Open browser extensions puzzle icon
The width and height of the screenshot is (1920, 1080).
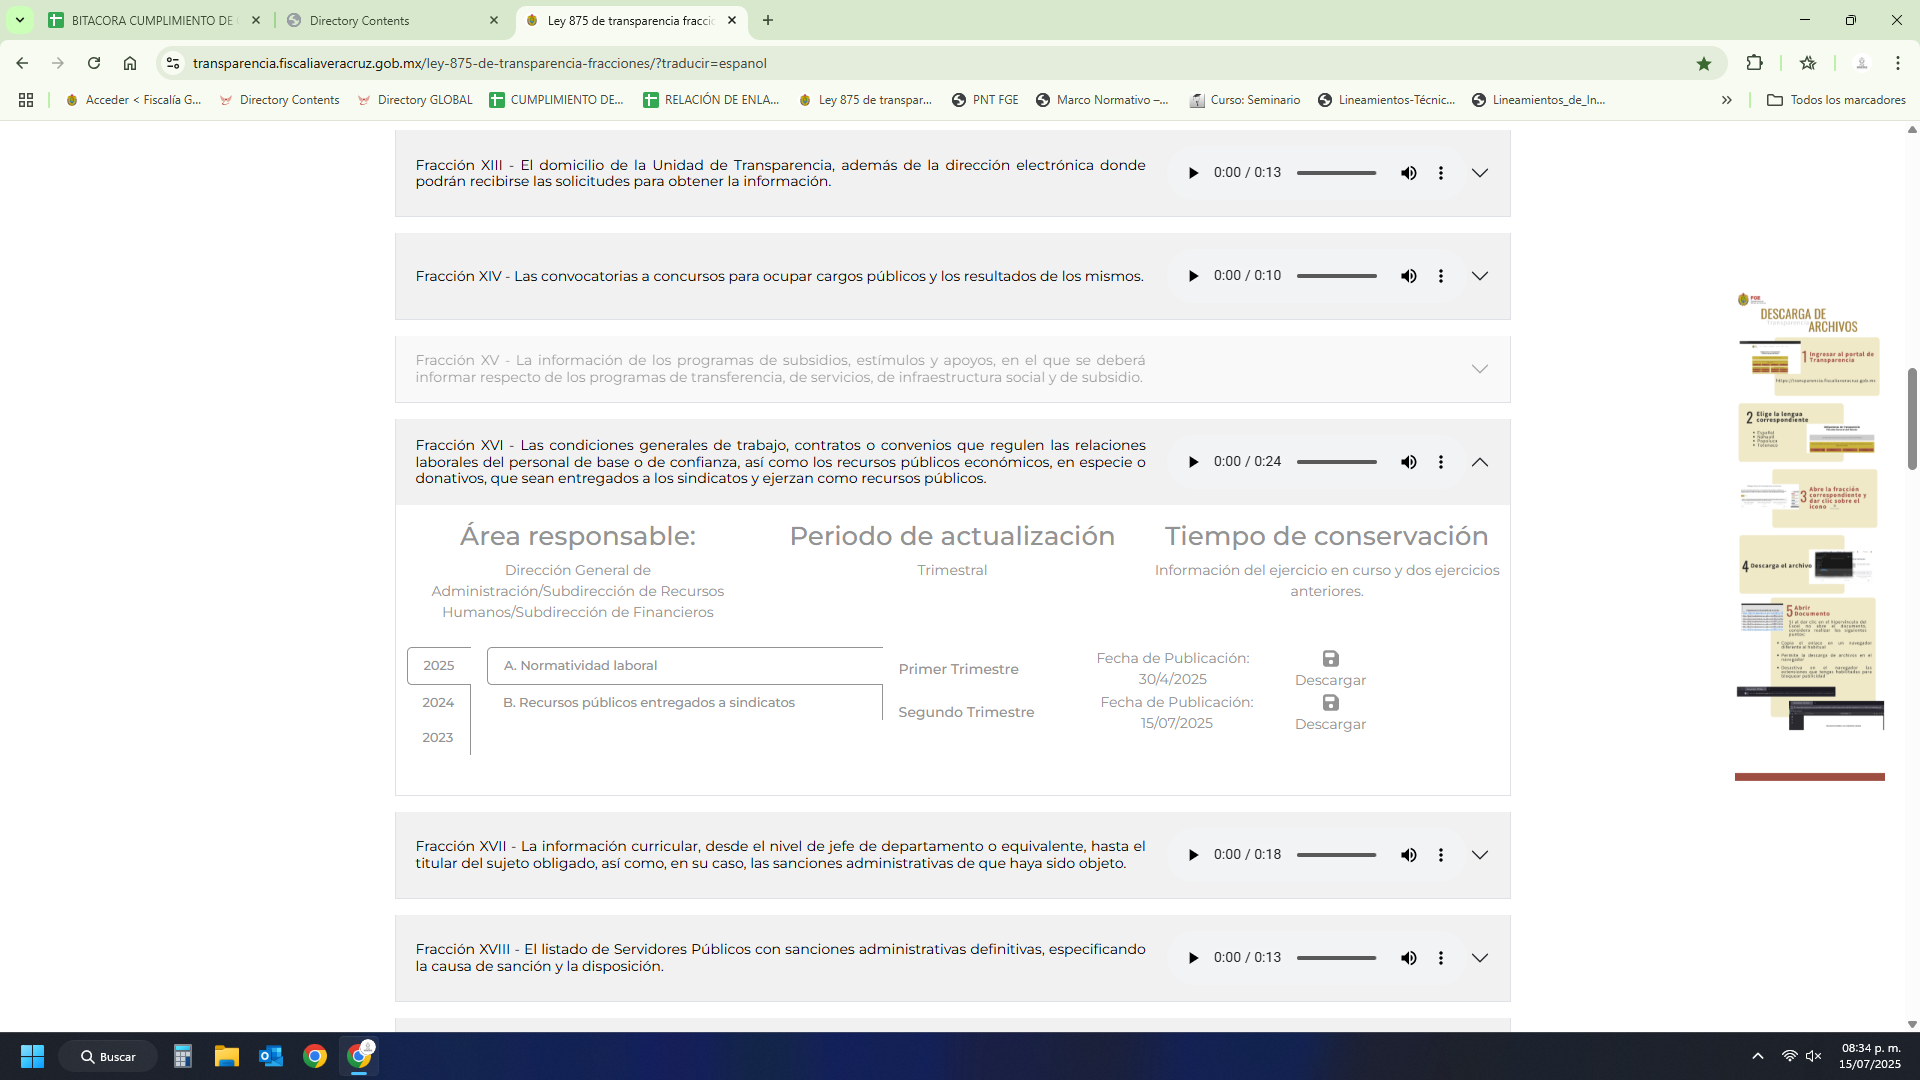coord(1754,63)
